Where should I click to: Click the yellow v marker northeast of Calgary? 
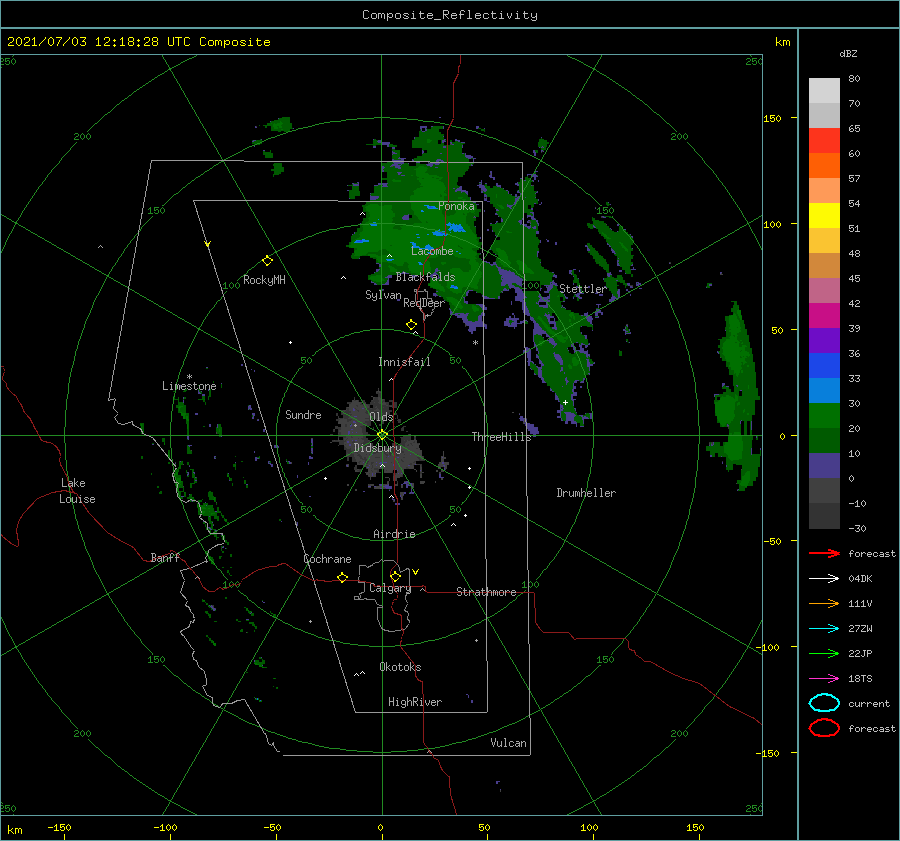pyautogui.click(x=416, y=572)
